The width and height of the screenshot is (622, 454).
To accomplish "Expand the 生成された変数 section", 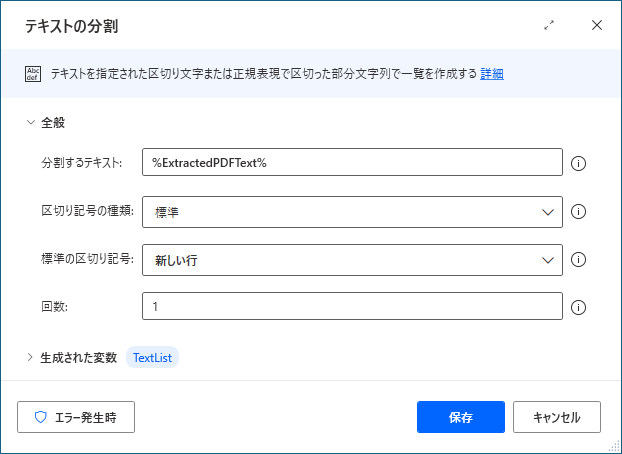I will 31,357.
